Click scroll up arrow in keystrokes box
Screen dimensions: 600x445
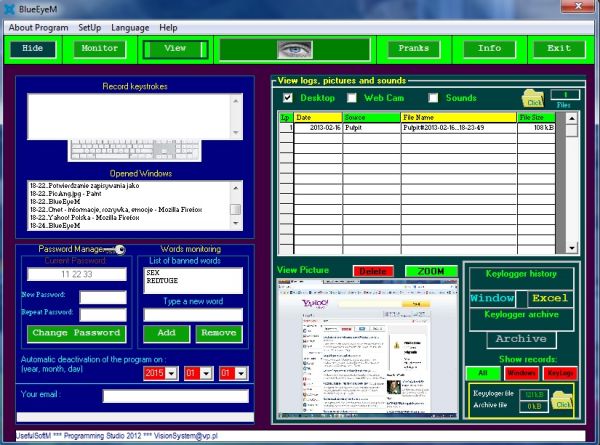tap(236, 101)
